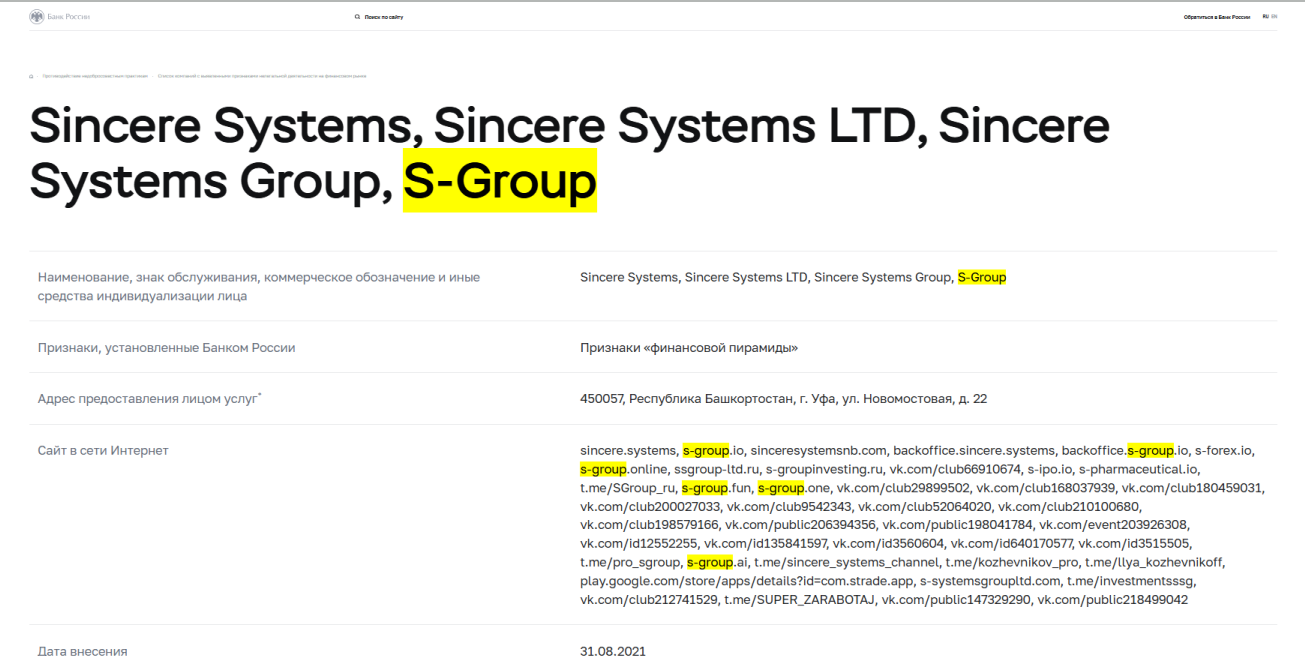Click the "sinceresystemsnb.com" site entry

819,451
